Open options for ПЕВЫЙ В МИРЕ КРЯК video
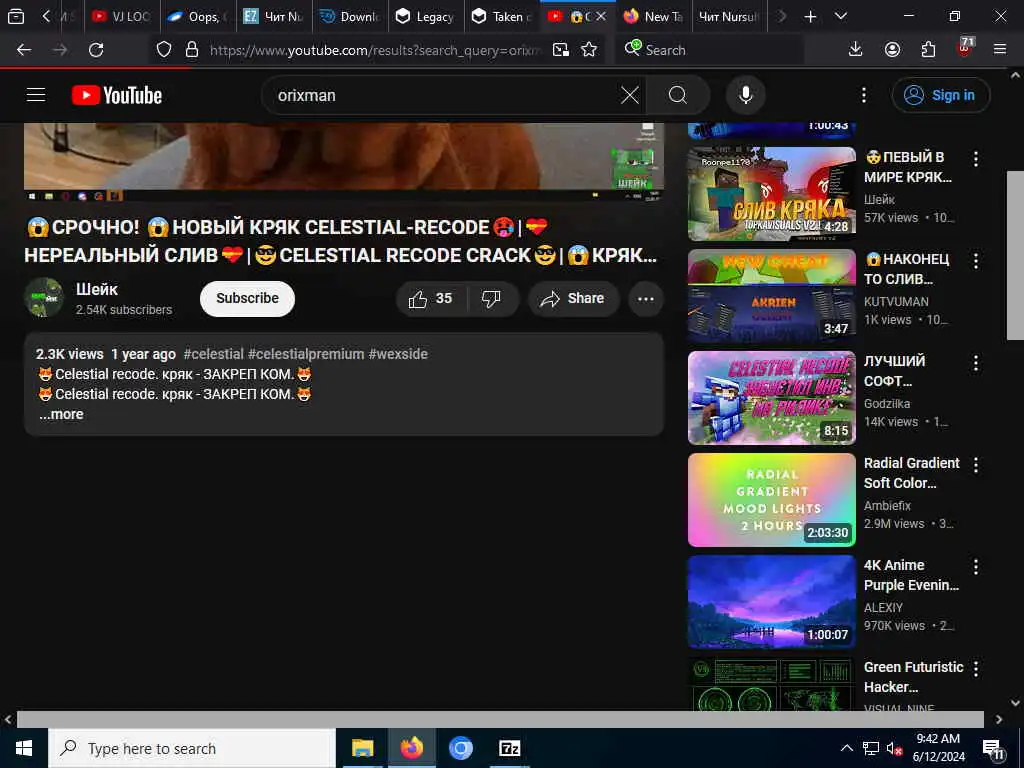The image size is (1024, 768). tap(976, 158)
